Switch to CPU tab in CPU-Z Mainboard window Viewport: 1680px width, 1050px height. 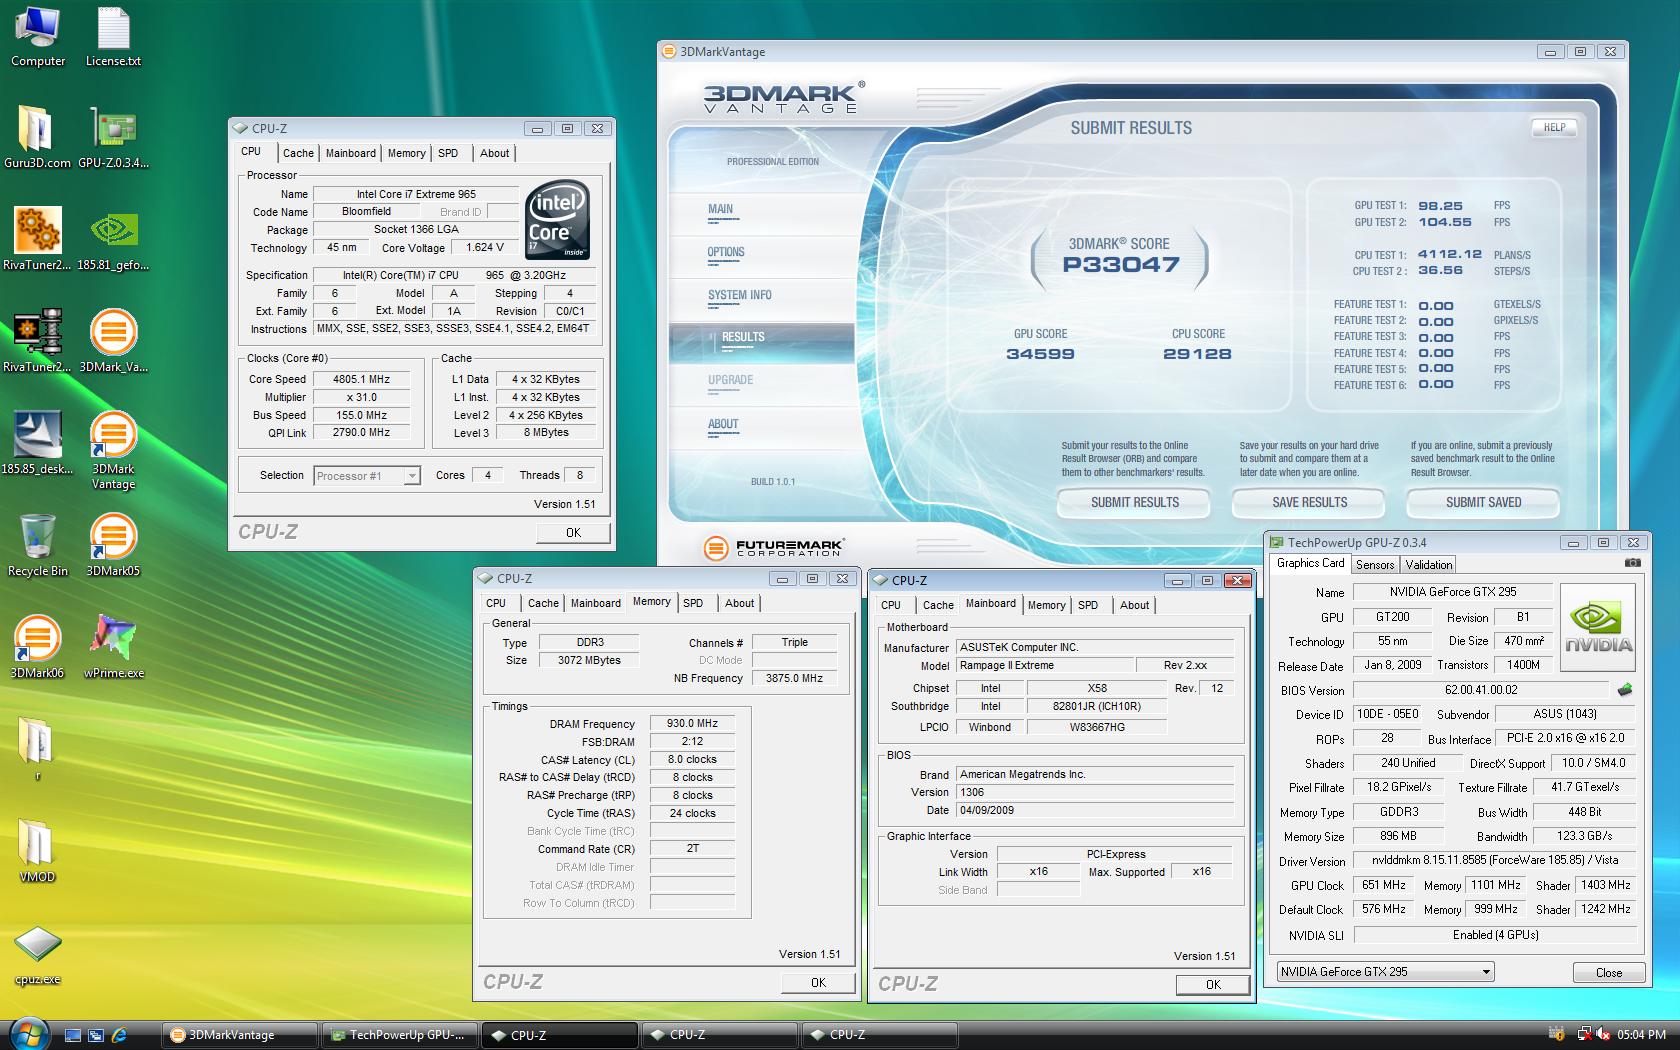pyautogui.click(x=891, y=605)
